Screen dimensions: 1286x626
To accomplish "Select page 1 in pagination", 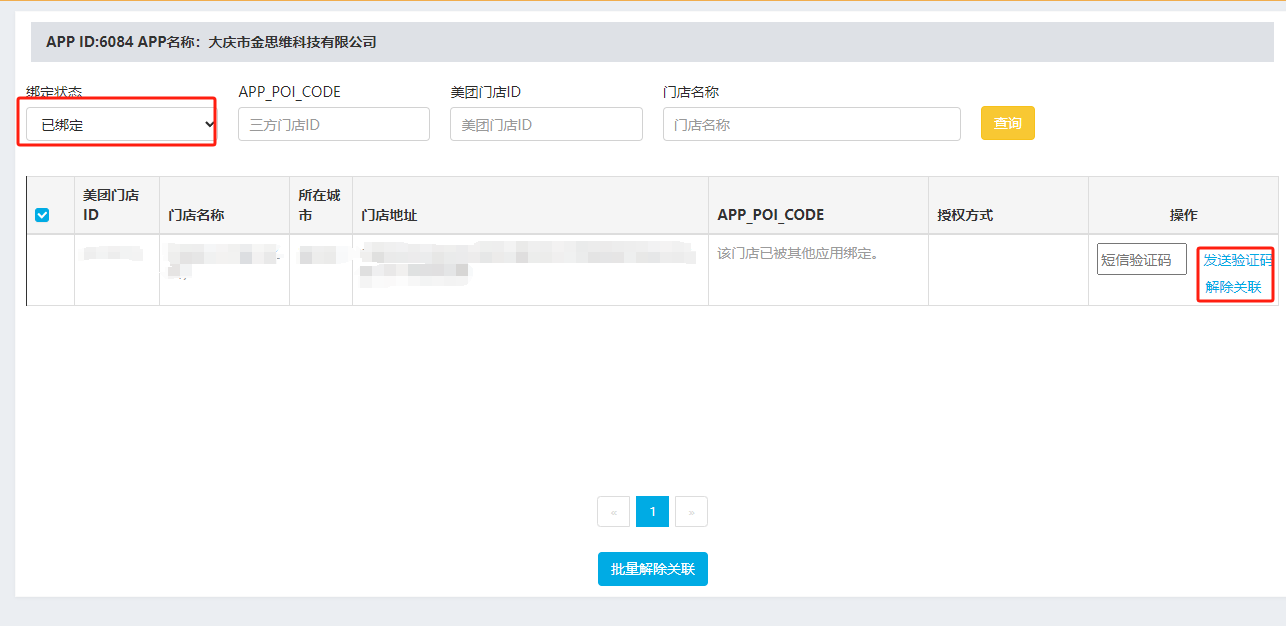I will pyautogui.click(x=652, y=512).
